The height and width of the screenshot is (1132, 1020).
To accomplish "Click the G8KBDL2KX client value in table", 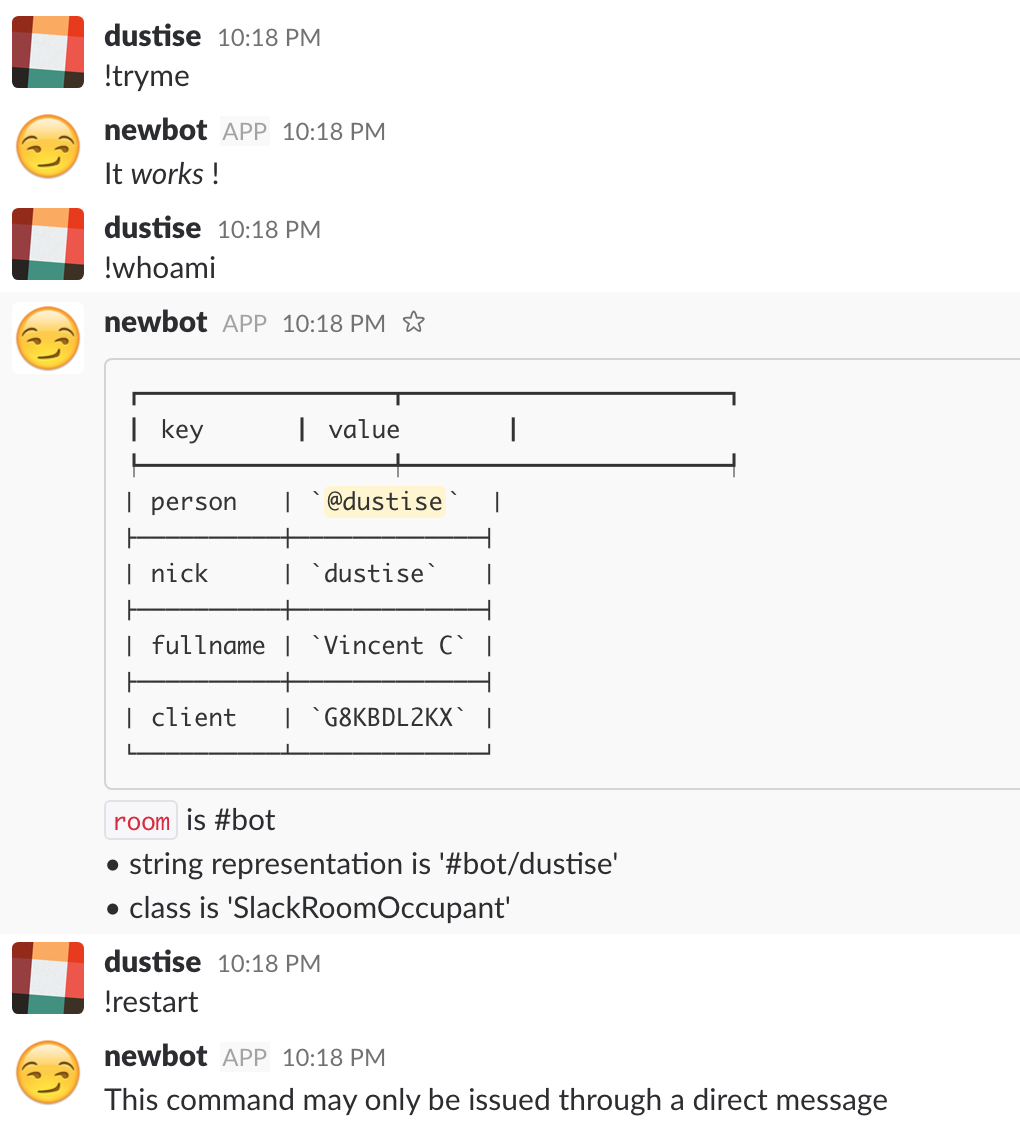I will point(388,718).
